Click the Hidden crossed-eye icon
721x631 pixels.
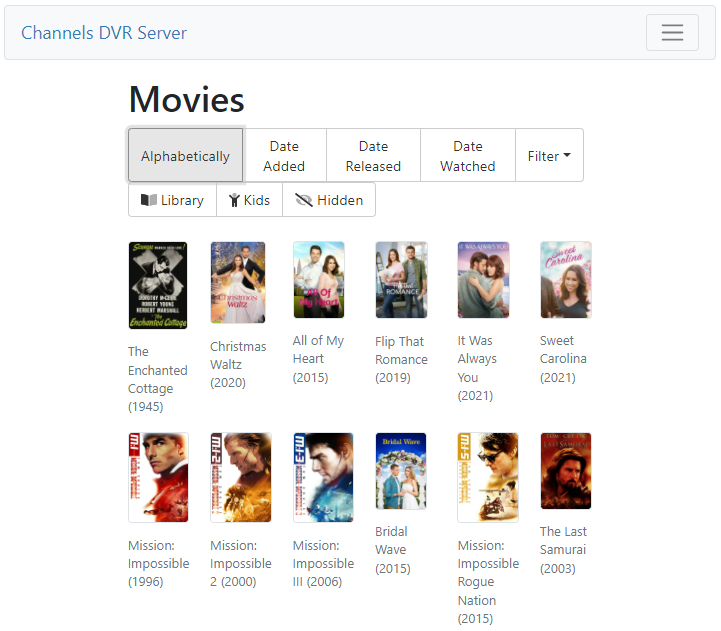pos(304,200)
